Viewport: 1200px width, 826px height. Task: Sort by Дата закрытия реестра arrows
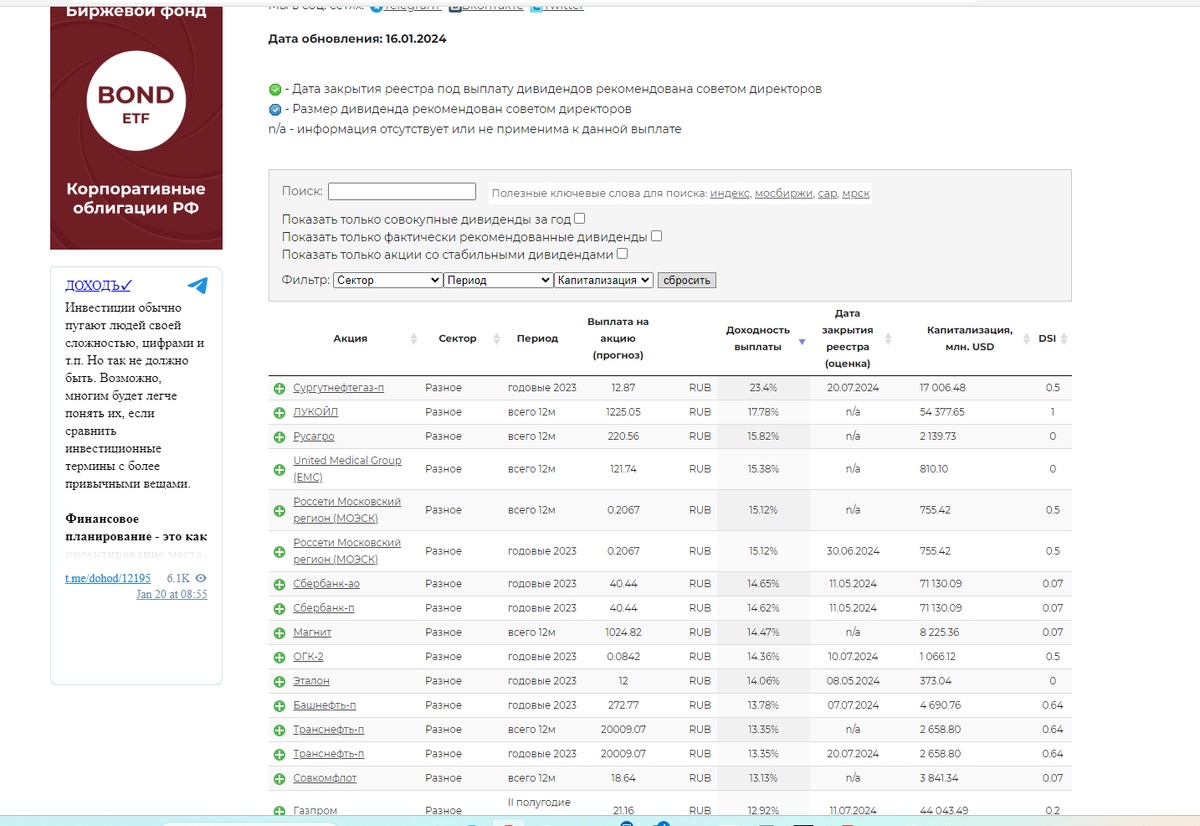[888, 339]
